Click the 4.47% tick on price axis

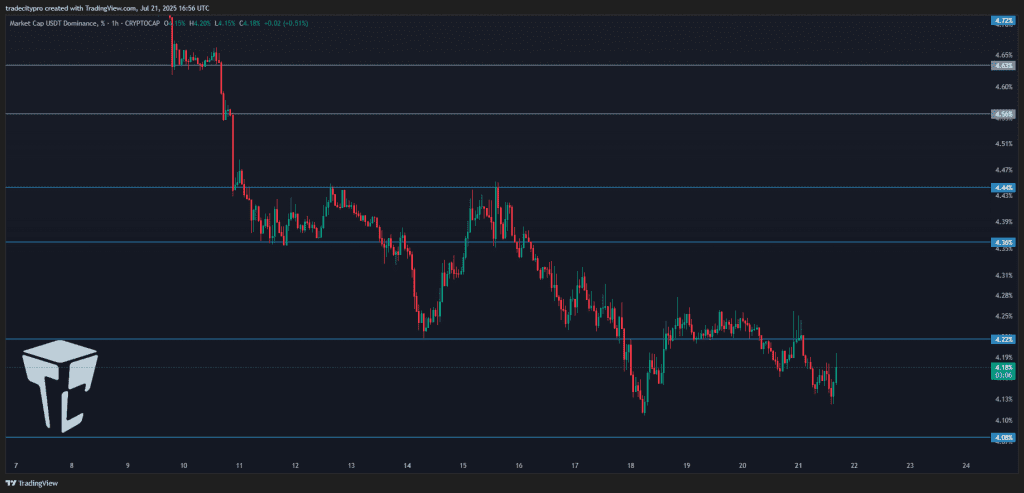(1002, 169)
